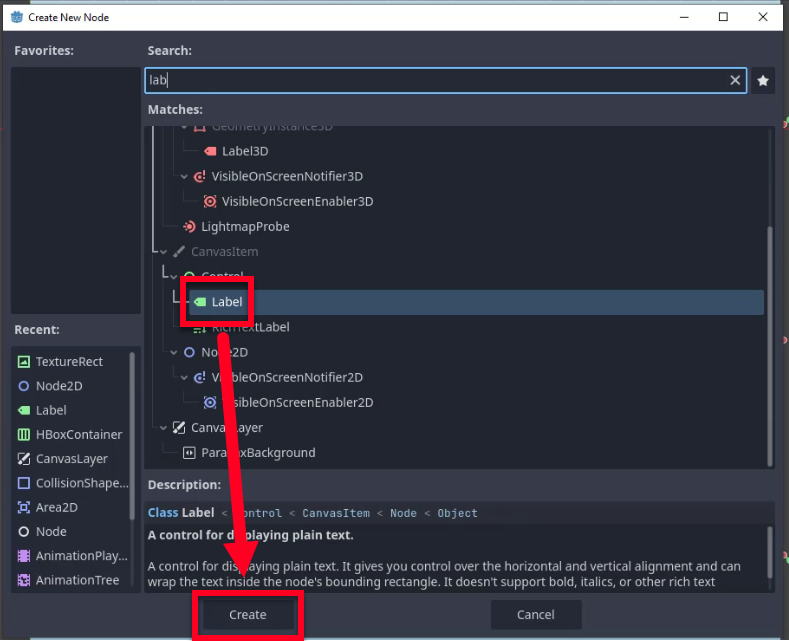This screenshot has width=789, height=641.
Task: Open the Control class link in description
Action: (259, 513)
